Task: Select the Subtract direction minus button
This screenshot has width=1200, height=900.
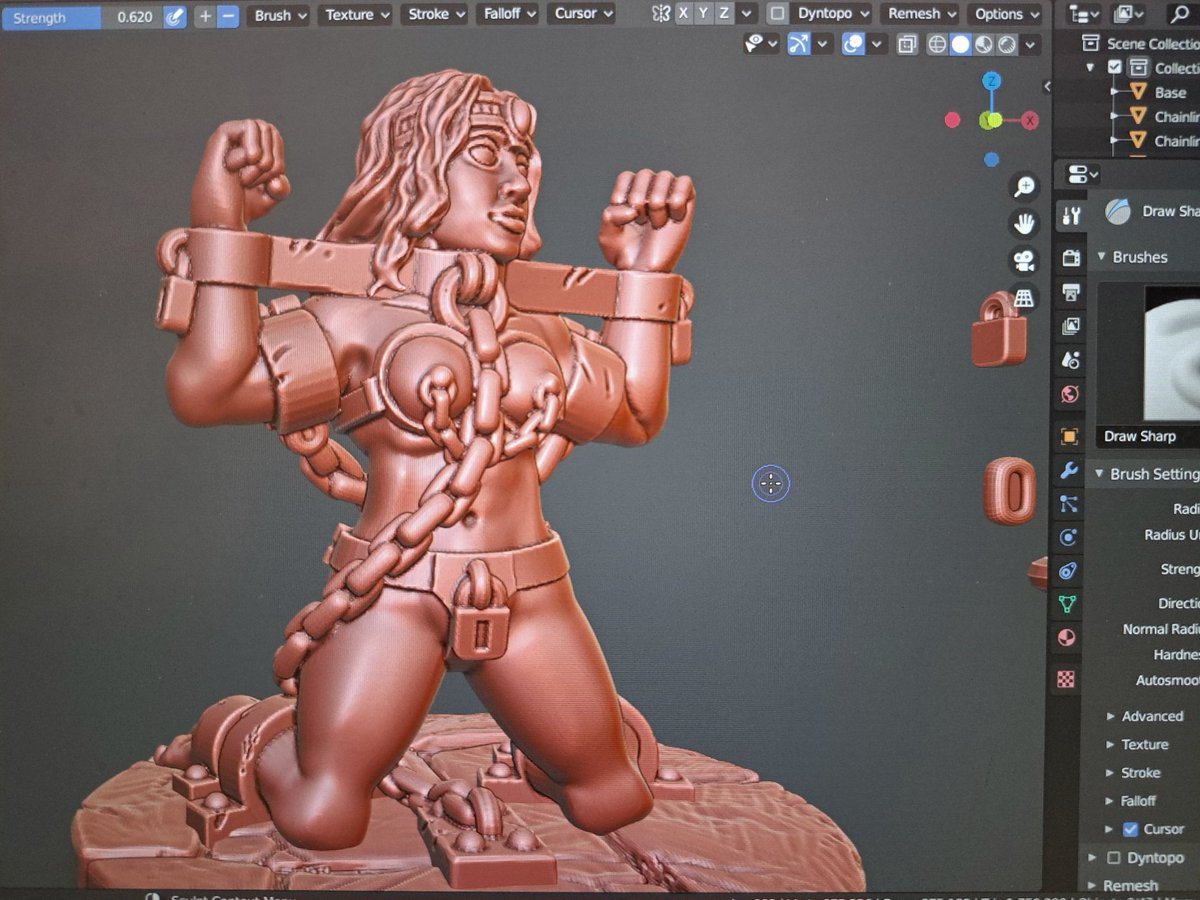Action: pyautogui.click(x=228, y=16)
